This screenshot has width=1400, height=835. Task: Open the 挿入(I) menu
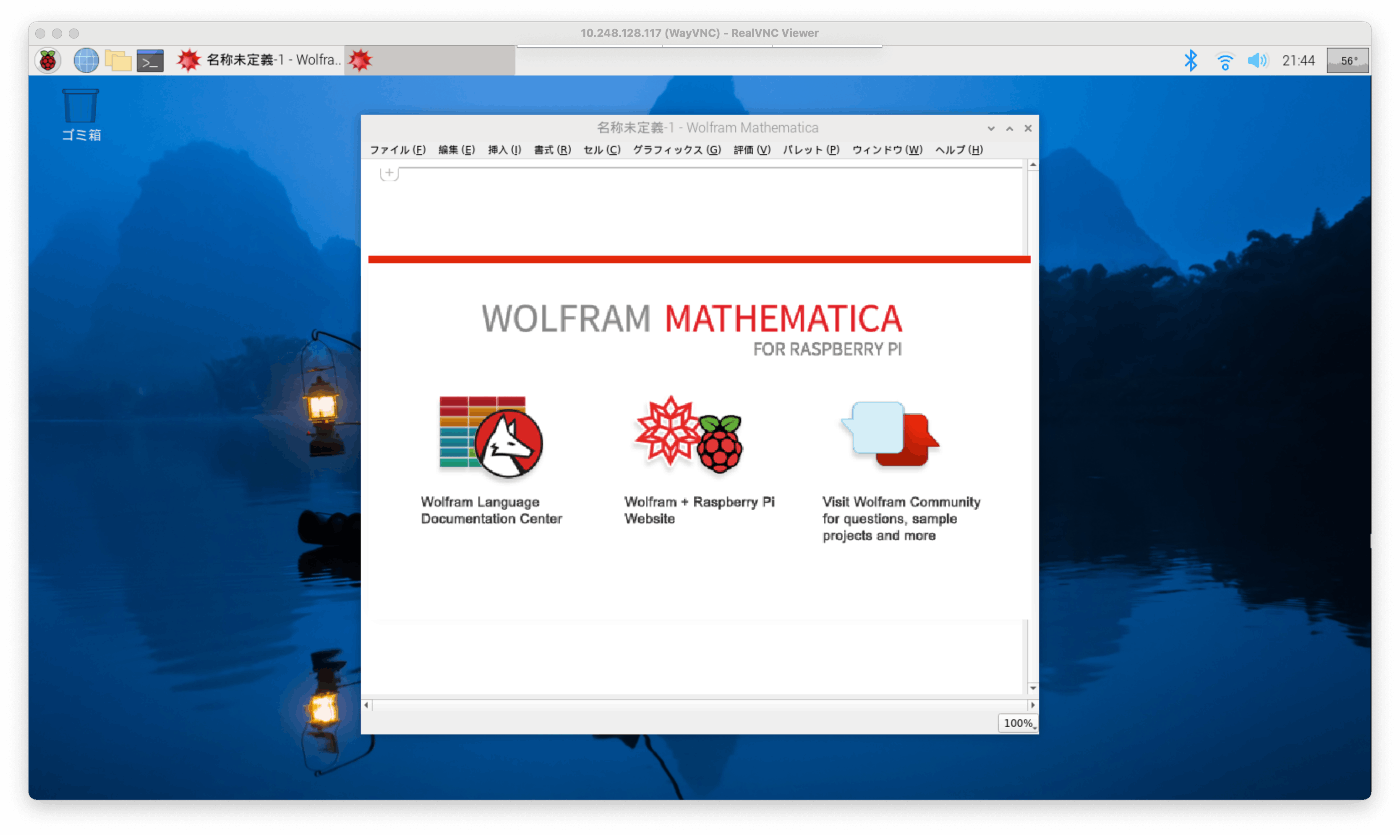[504, 150]
